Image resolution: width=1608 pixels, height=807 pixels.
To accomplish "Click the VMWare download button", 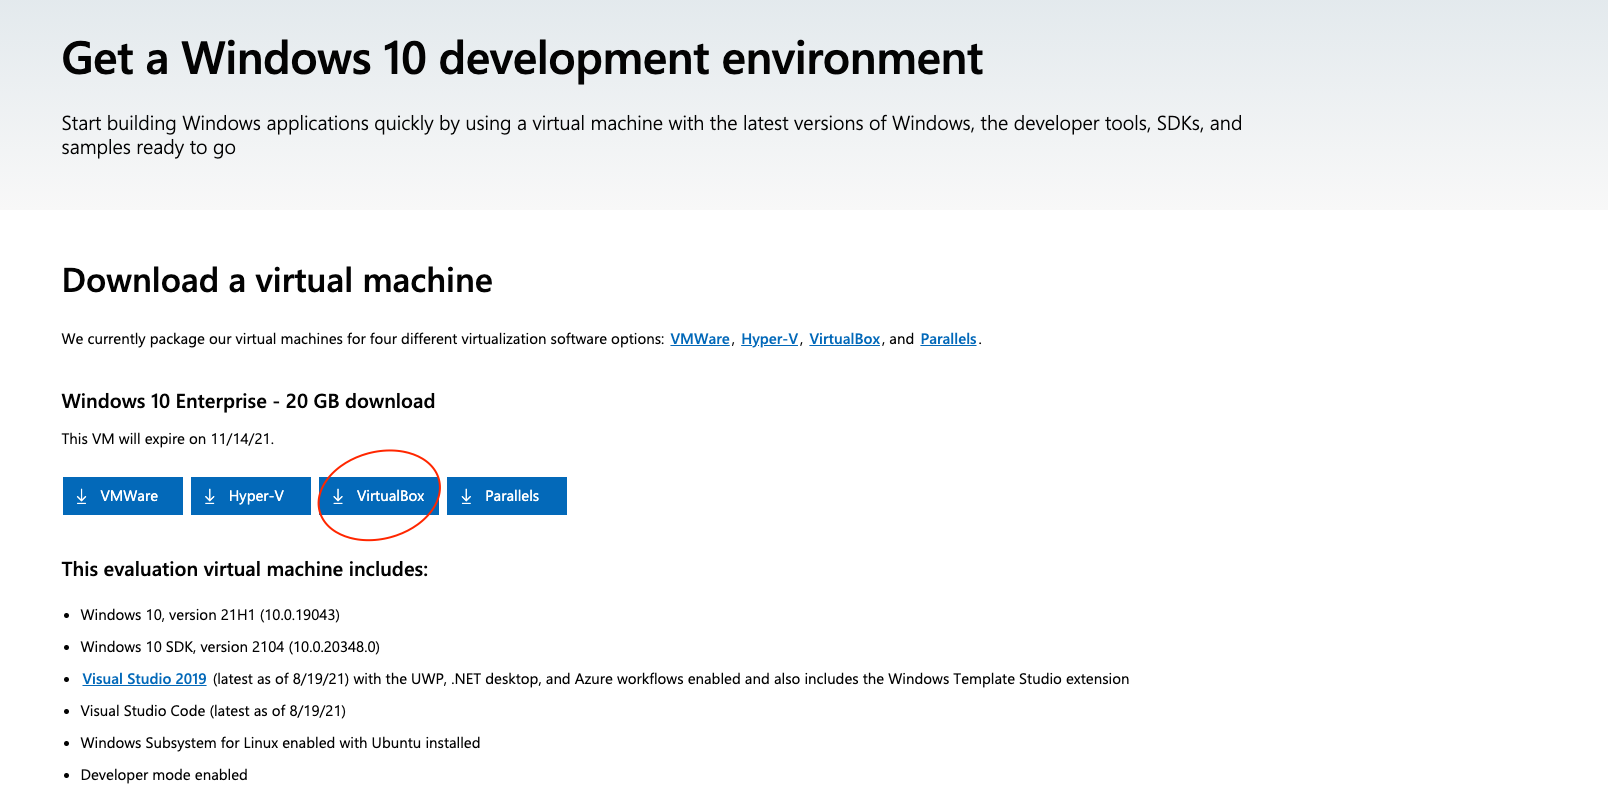I will [x=122, y=496].
